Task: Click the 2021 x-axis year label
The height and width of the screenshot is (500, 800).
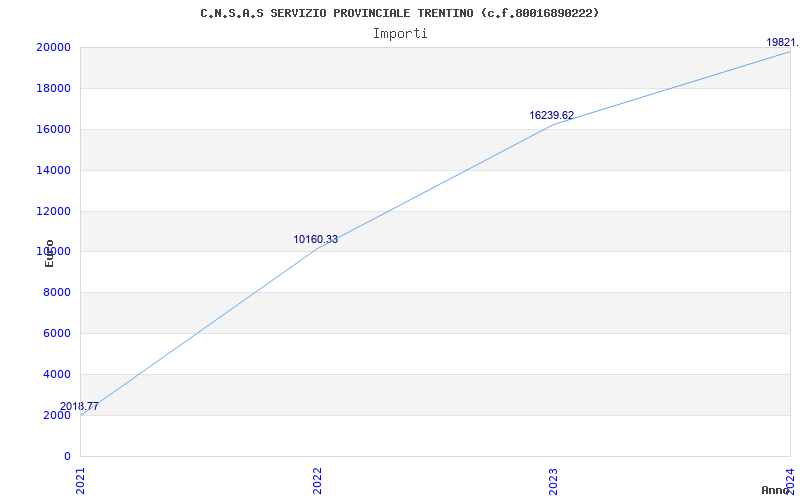Action: pyautogui.click(x=80, y=481)
